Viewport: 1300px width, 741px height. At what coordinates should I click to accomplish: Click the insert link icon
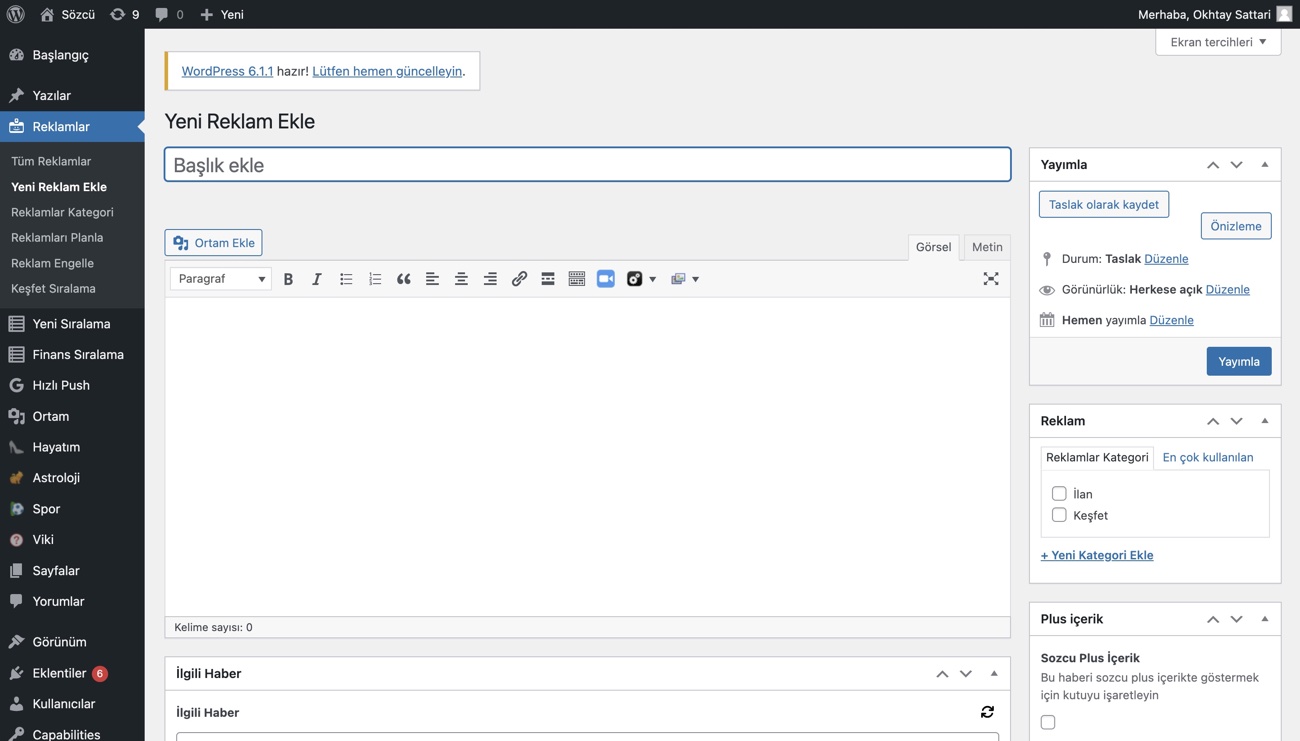point(519,279)
